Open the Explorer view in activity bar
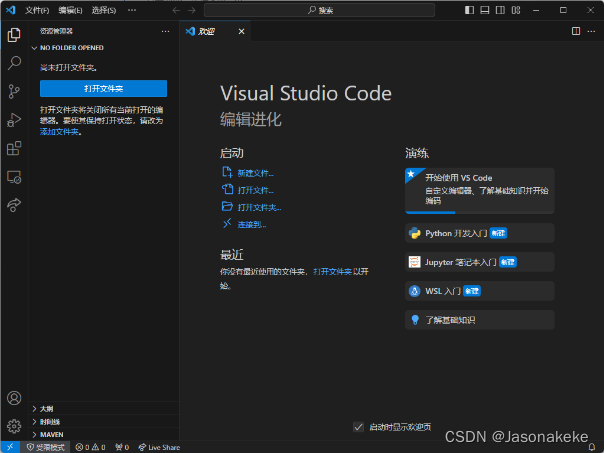604x453 pixels. click(x=14, y=35)
